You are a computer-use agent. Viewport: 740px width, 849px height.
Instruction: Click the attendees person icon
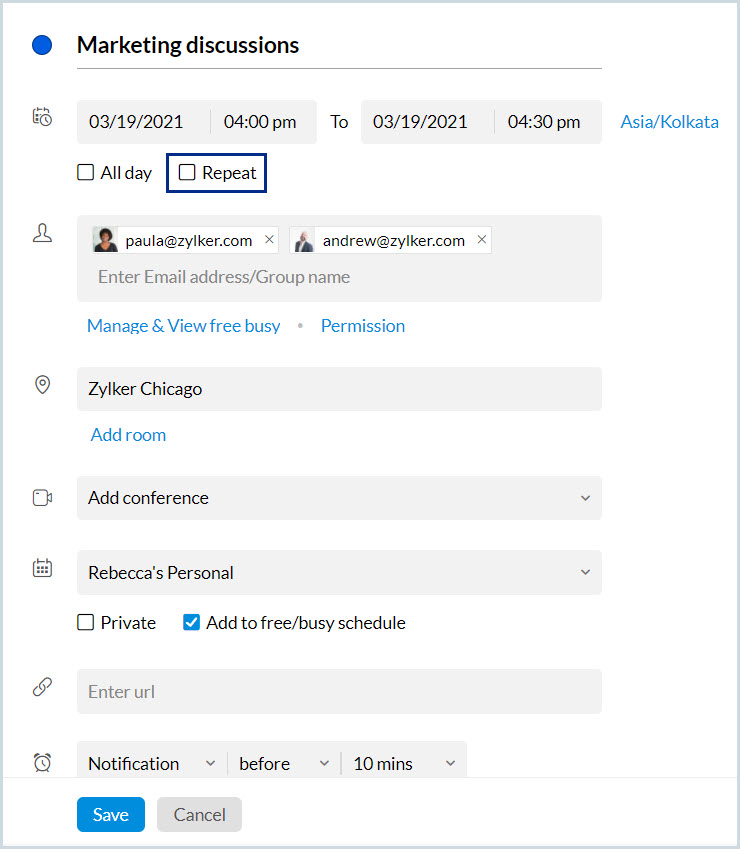pyautogui.click(x=42, y=234)
